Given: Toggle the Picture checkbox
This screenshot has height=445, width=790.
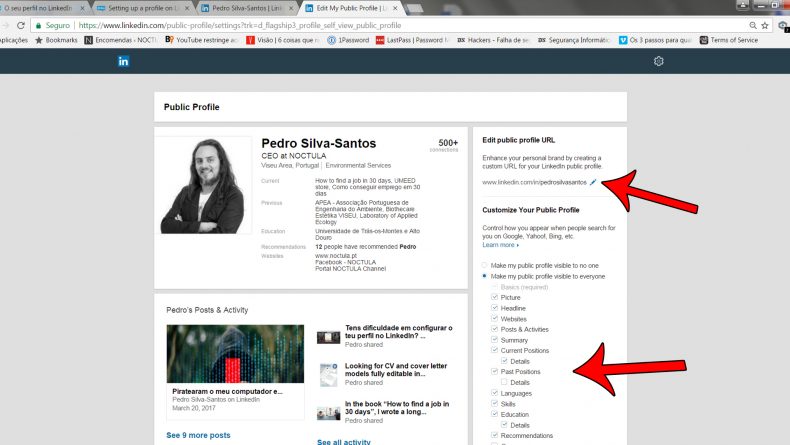Looking at the screenshot, I should point(494,297).
